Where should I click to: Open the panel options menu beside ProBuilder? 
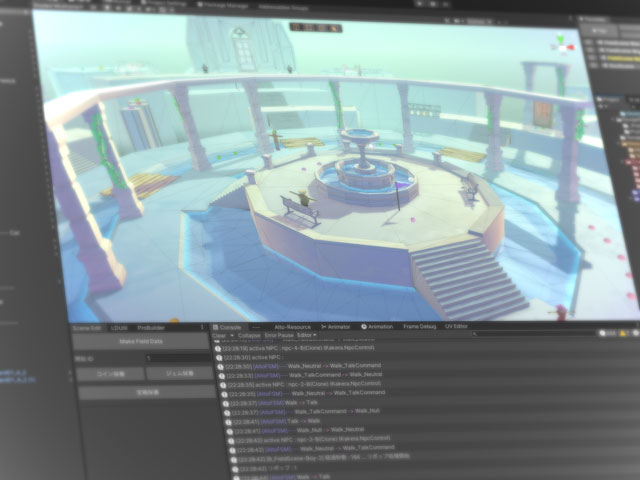click(203, 327)
